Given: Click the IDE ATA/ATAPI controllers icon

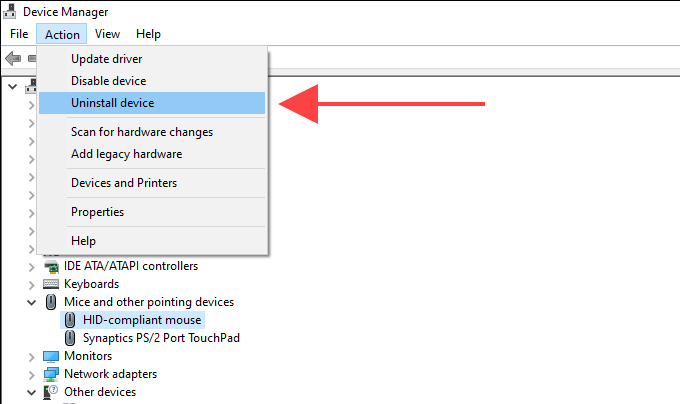Looking at the screenshot, I should (x=51, y=266).
